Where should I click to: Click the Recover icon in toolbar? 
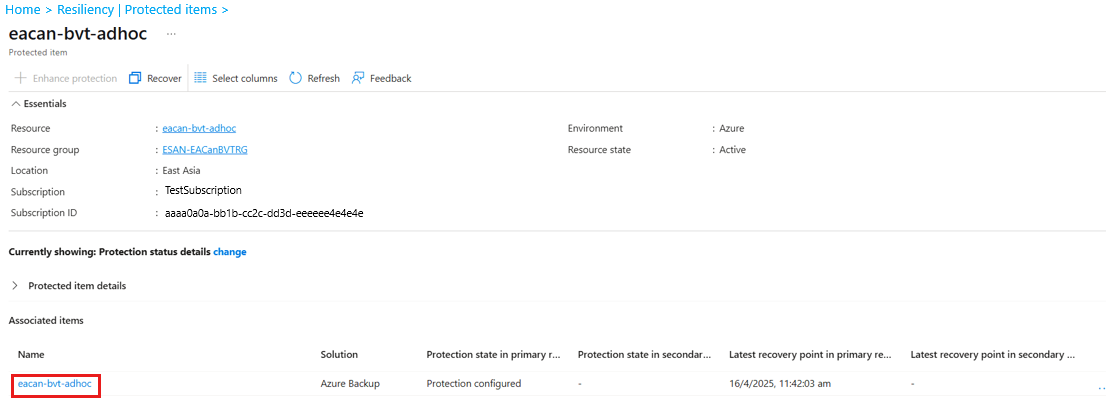pyautogui.click(x=135, y=78)
